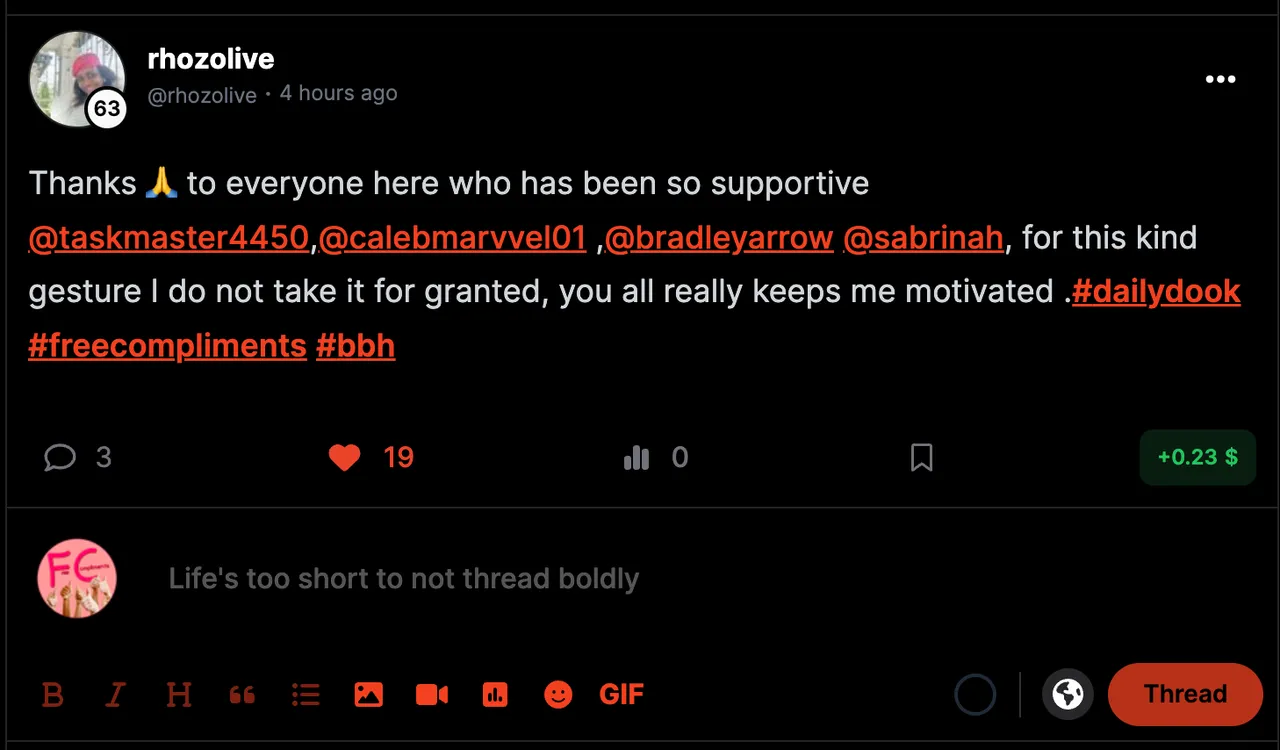
Task: Toggle bold formatting in editor
Action: pos(53,694)
